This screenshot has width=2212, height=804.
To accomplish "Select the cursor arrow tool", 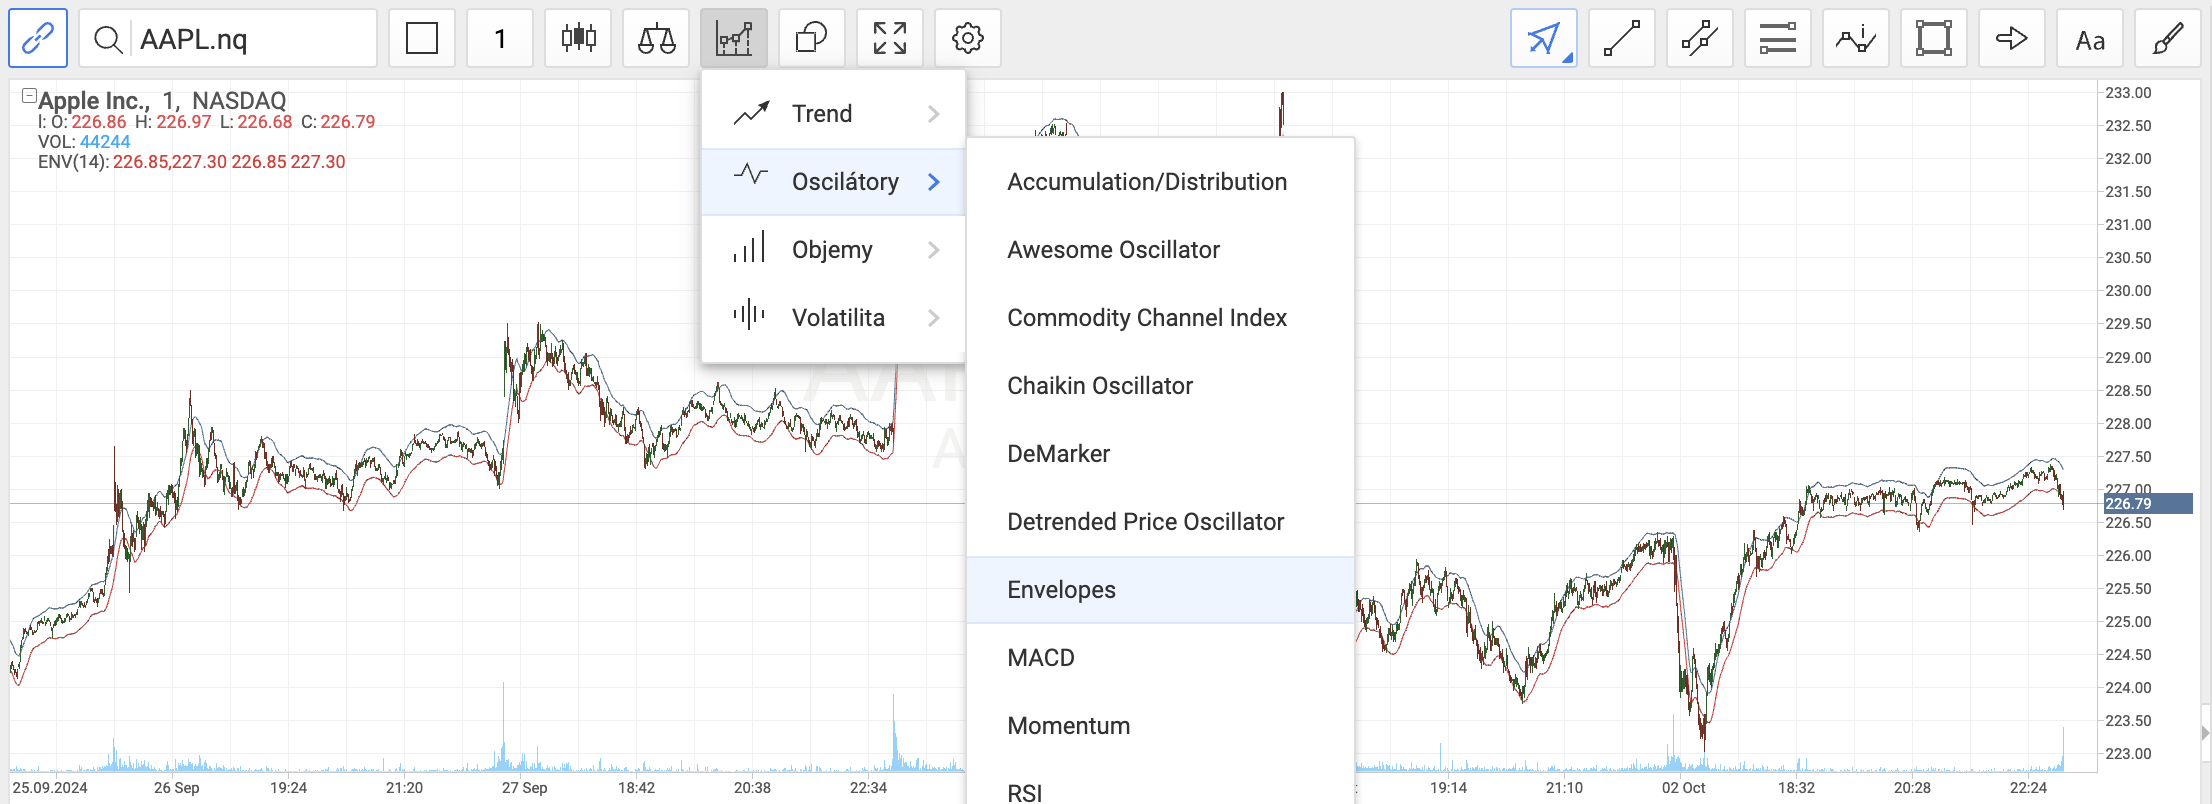I will coord(1544,39).
